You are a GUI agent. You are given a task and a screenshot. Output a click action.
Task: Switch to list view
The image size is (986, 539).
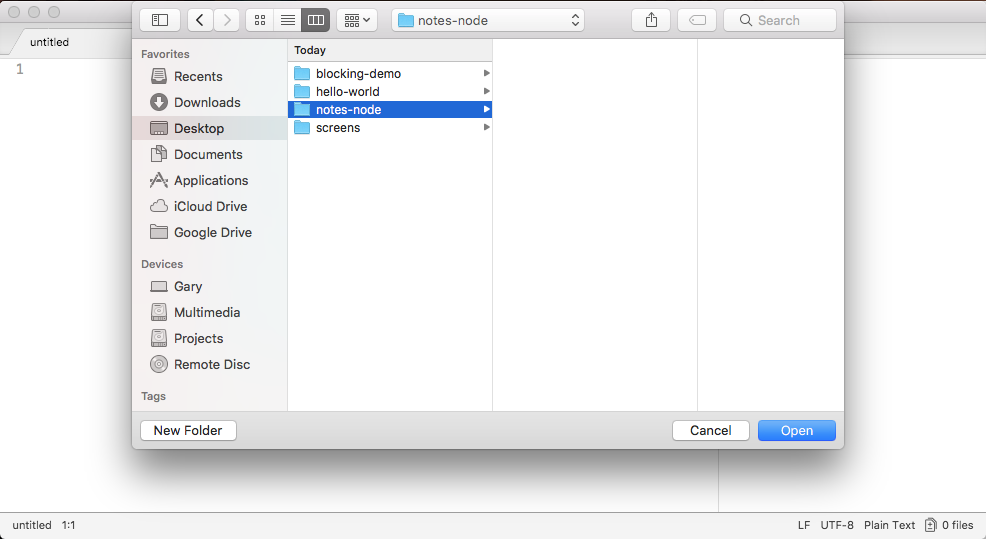click(x=287, y=20)
